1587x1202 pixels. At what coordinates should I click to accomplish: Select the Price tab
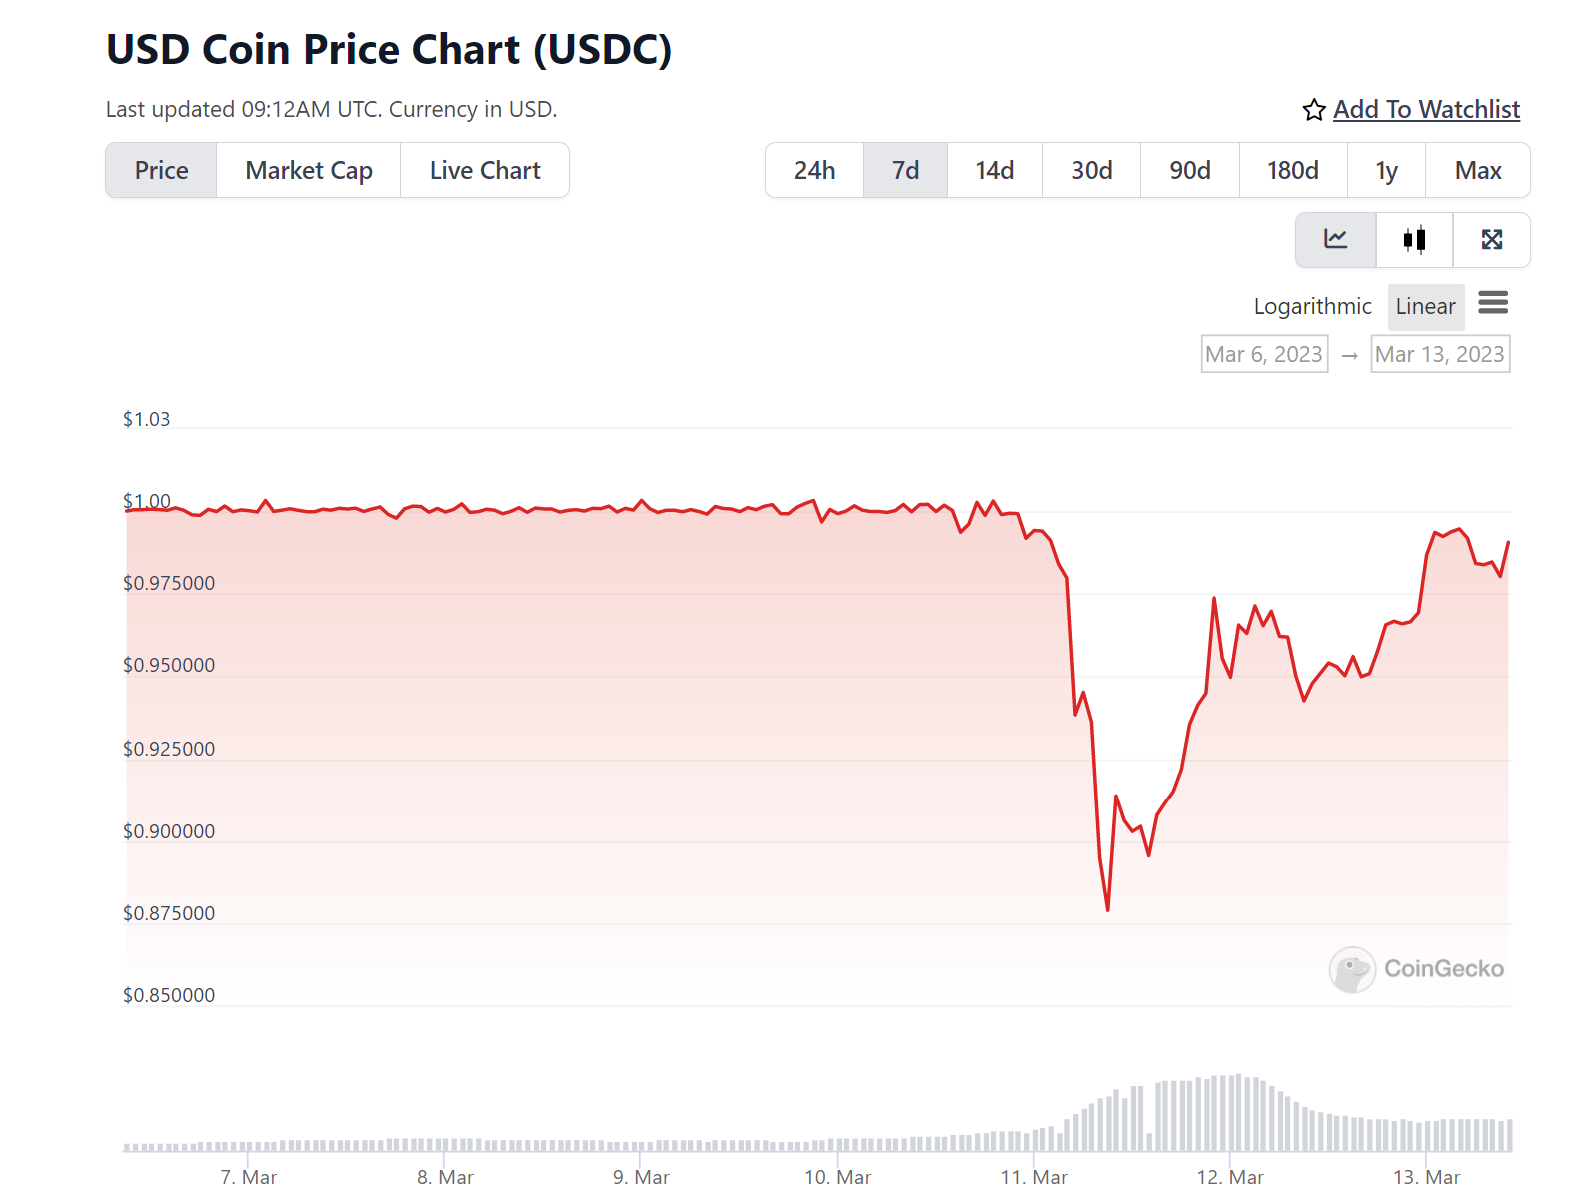[x=162, y=171]
